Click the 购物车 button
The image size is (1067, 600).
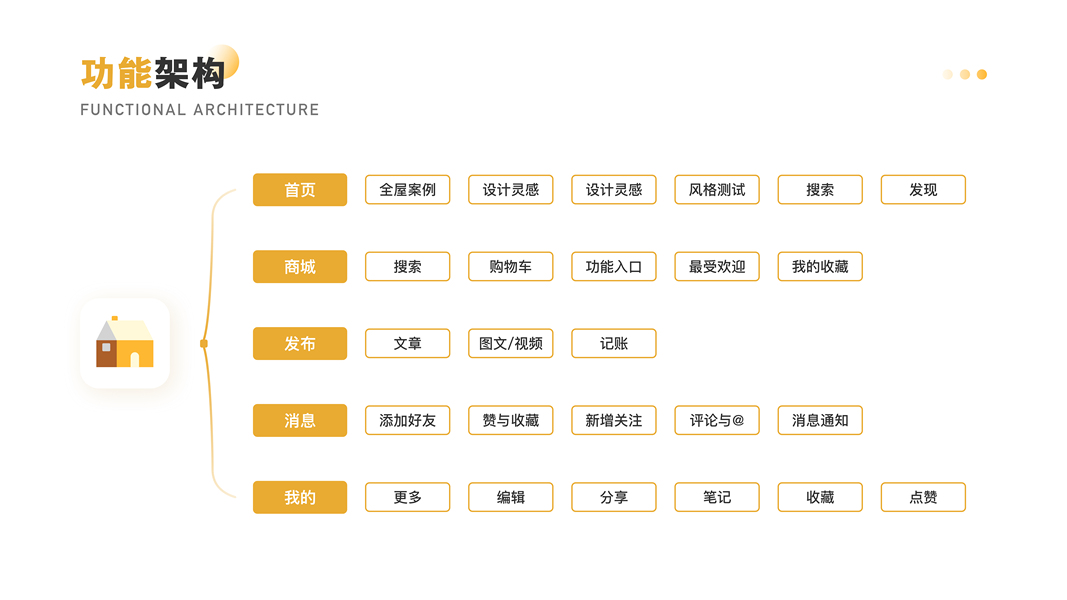(x=511, y=267)
